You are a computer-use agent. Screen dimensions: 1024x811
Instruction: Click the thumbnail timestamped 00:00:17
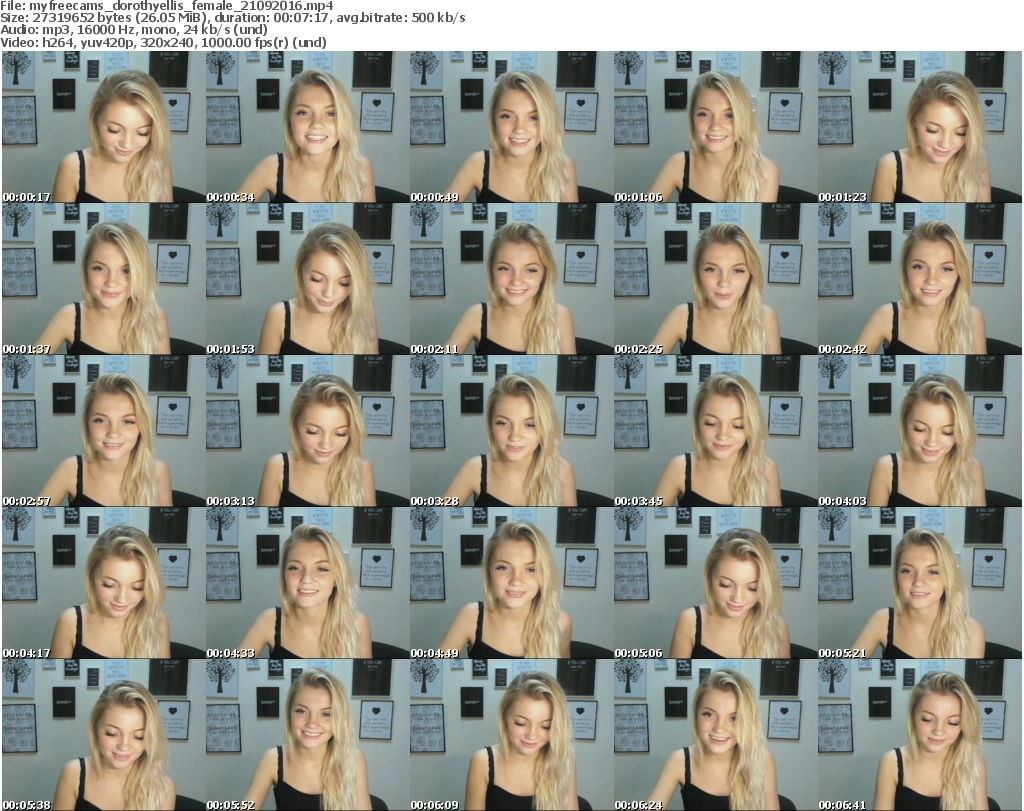[x=103, y=127]
